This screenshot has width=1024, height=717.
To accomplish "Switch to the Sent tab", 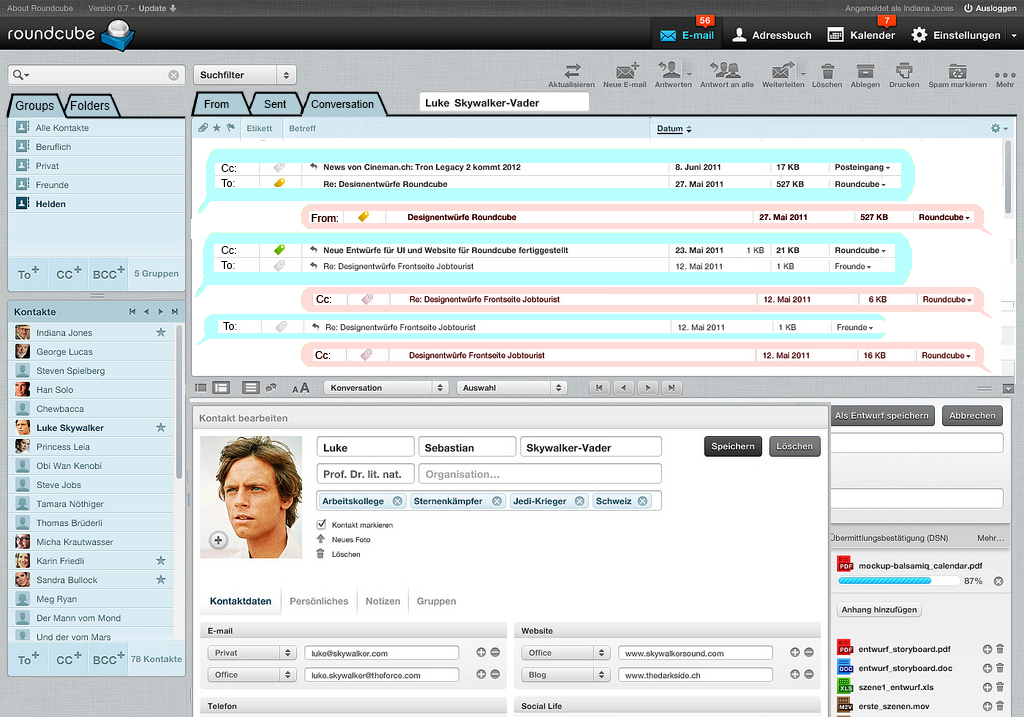I will click(275, 104).
